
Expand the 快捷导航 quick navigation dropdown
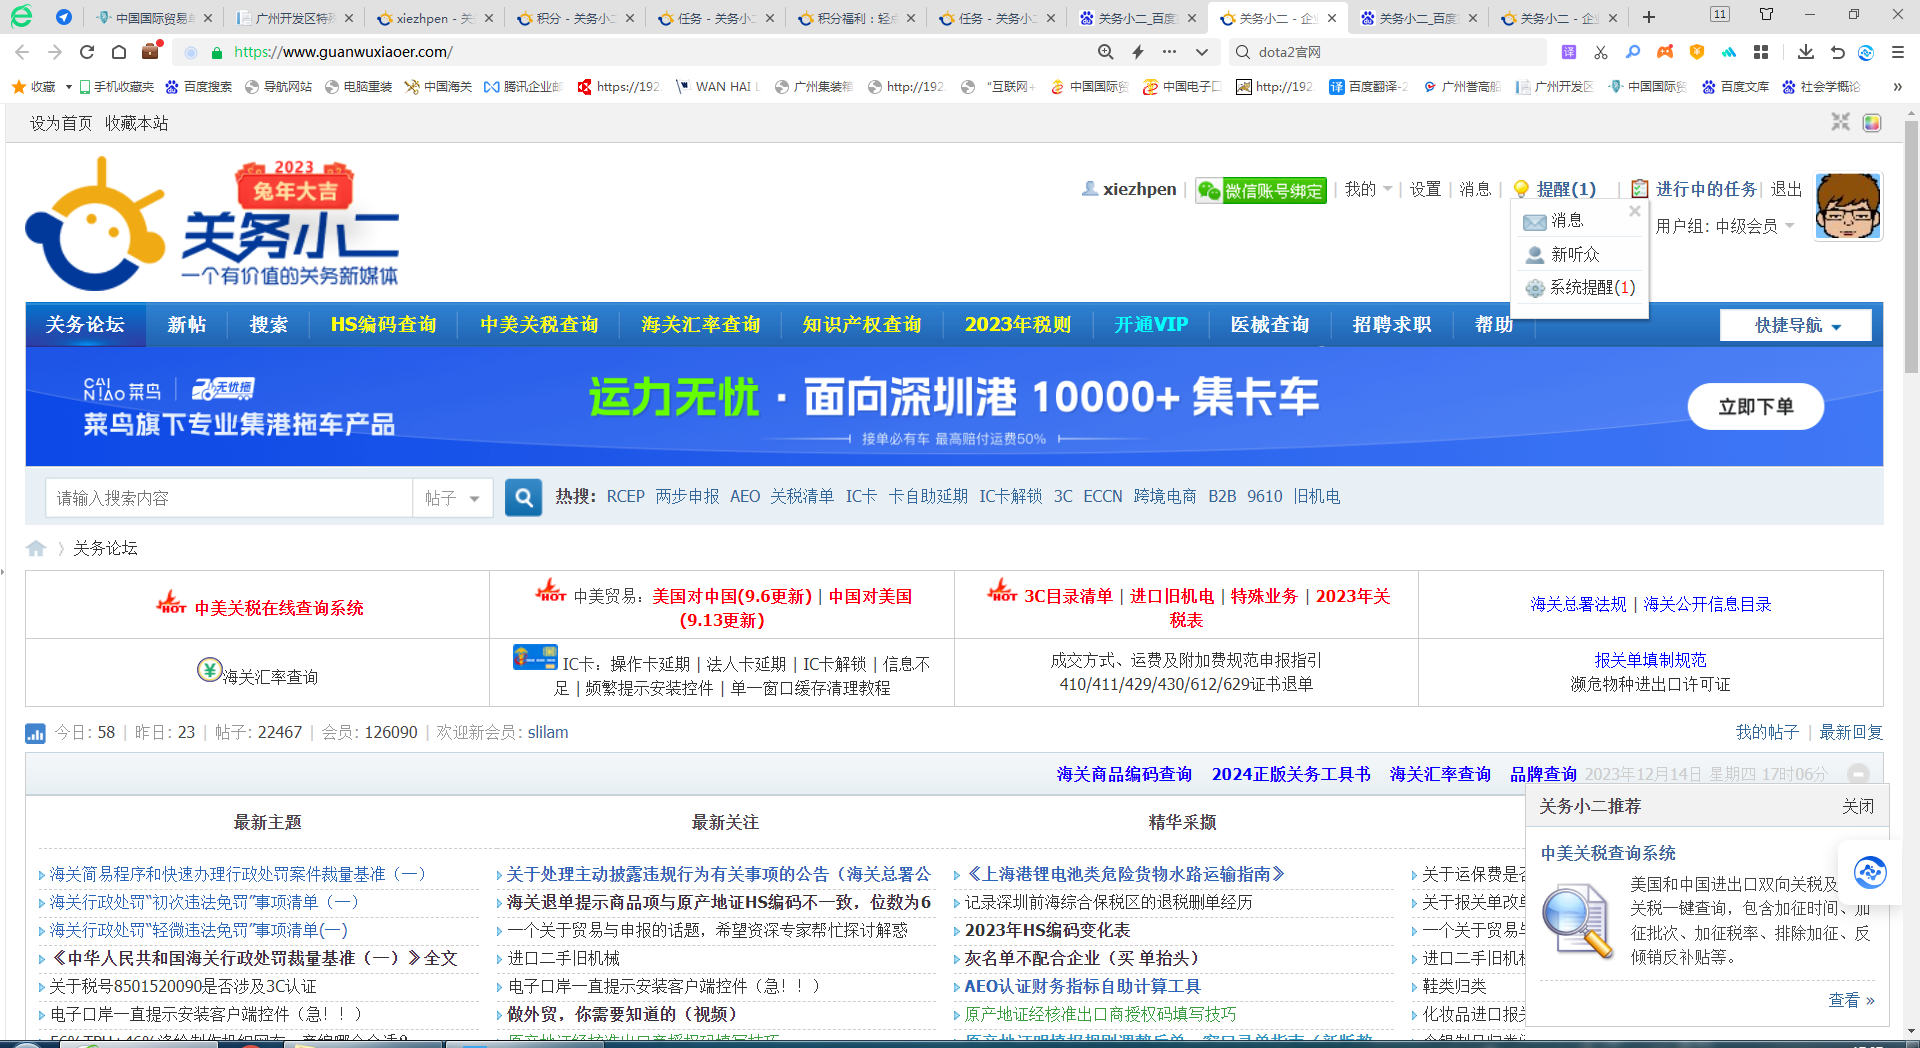[x=1796, y=325]
